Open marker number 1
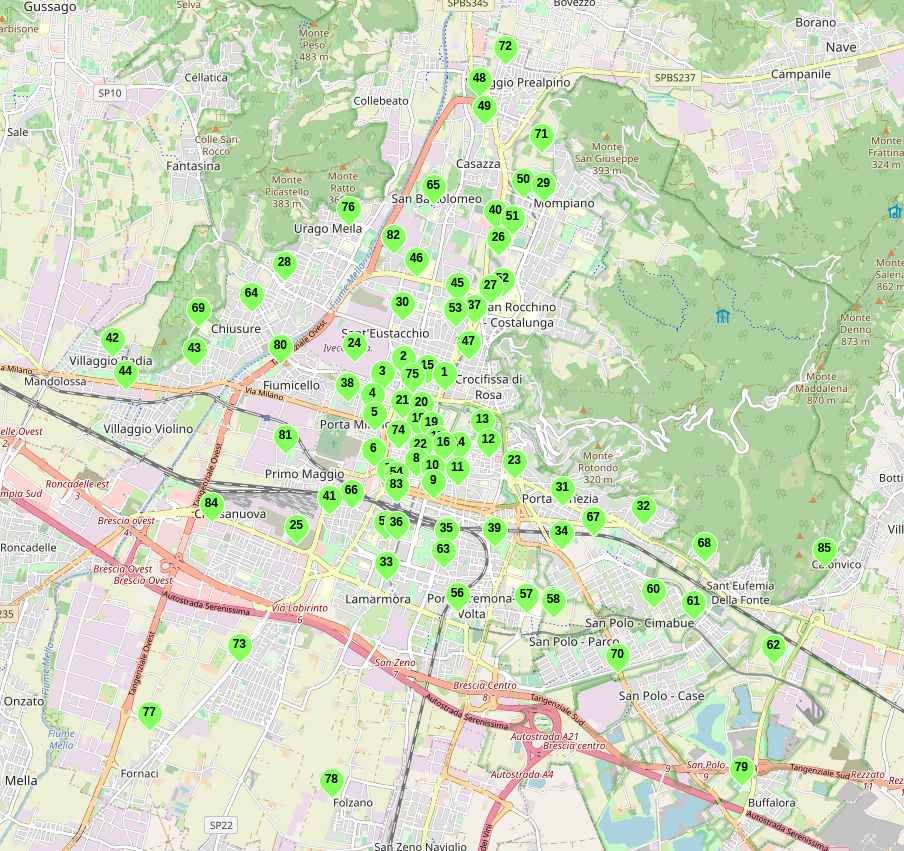 [x=445, y=375]
